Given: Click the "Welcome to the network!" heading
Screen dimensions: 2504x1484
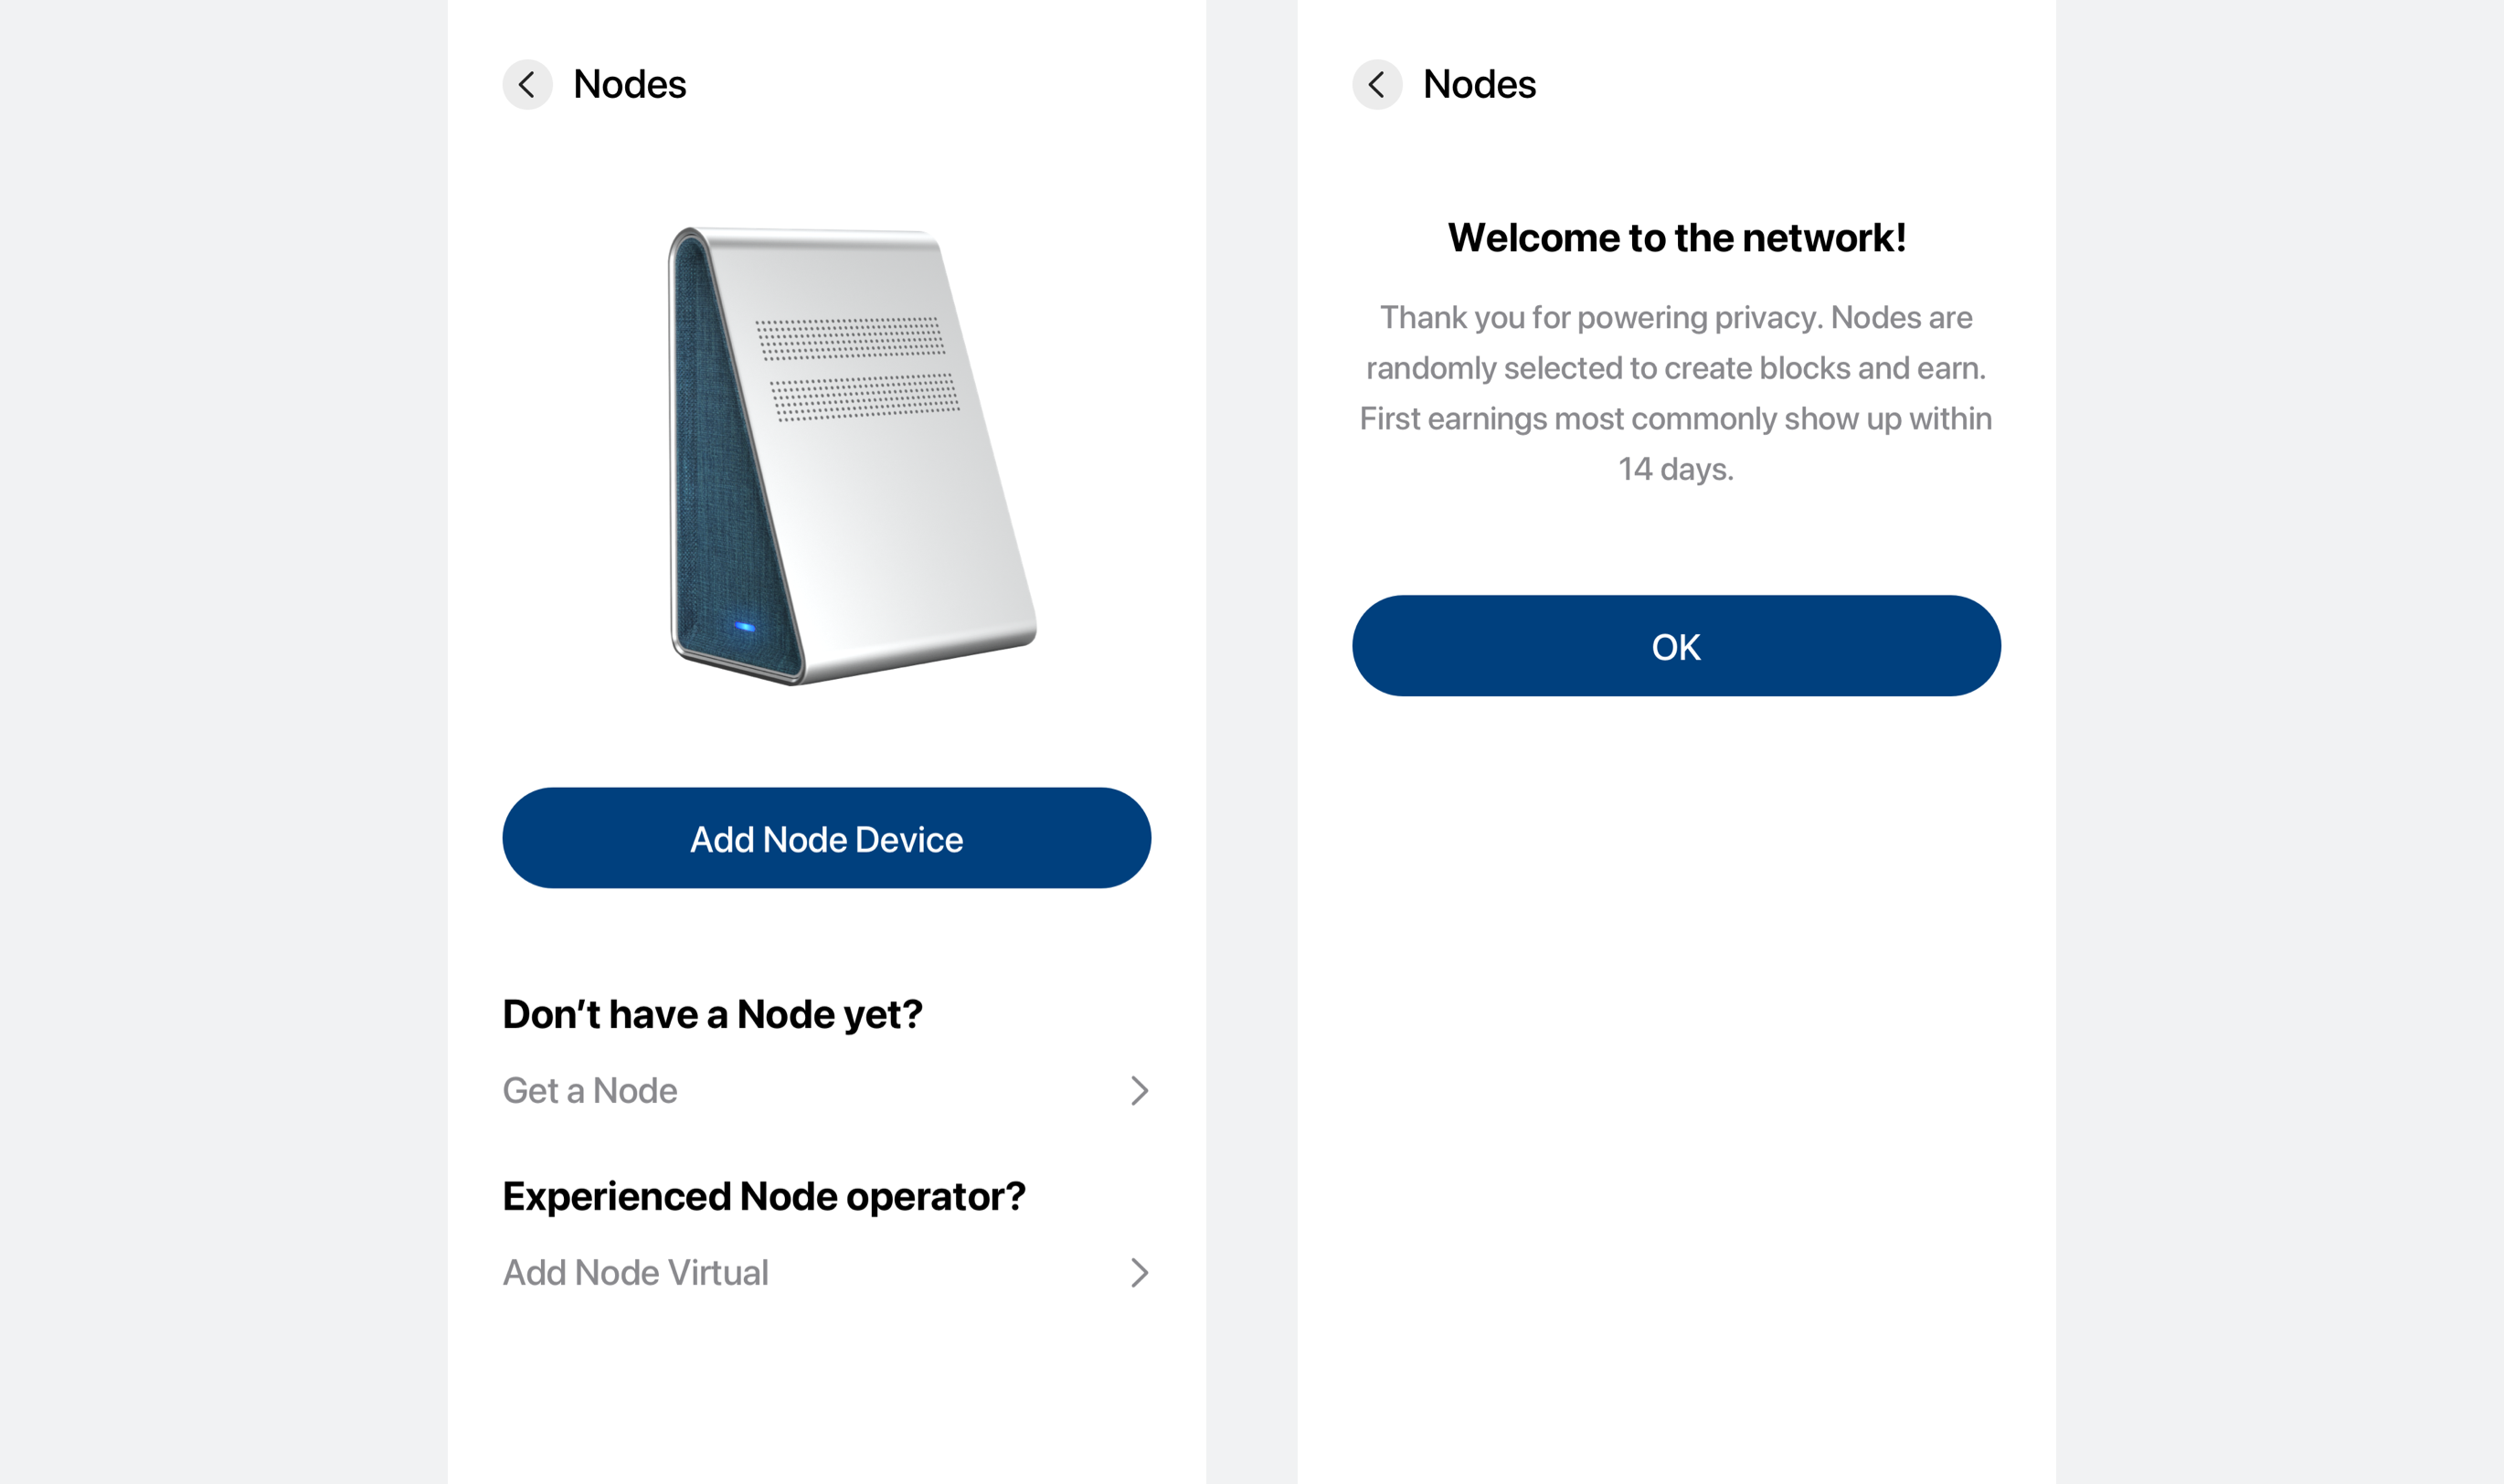Looking at the screenshot, I should 1676,238.
